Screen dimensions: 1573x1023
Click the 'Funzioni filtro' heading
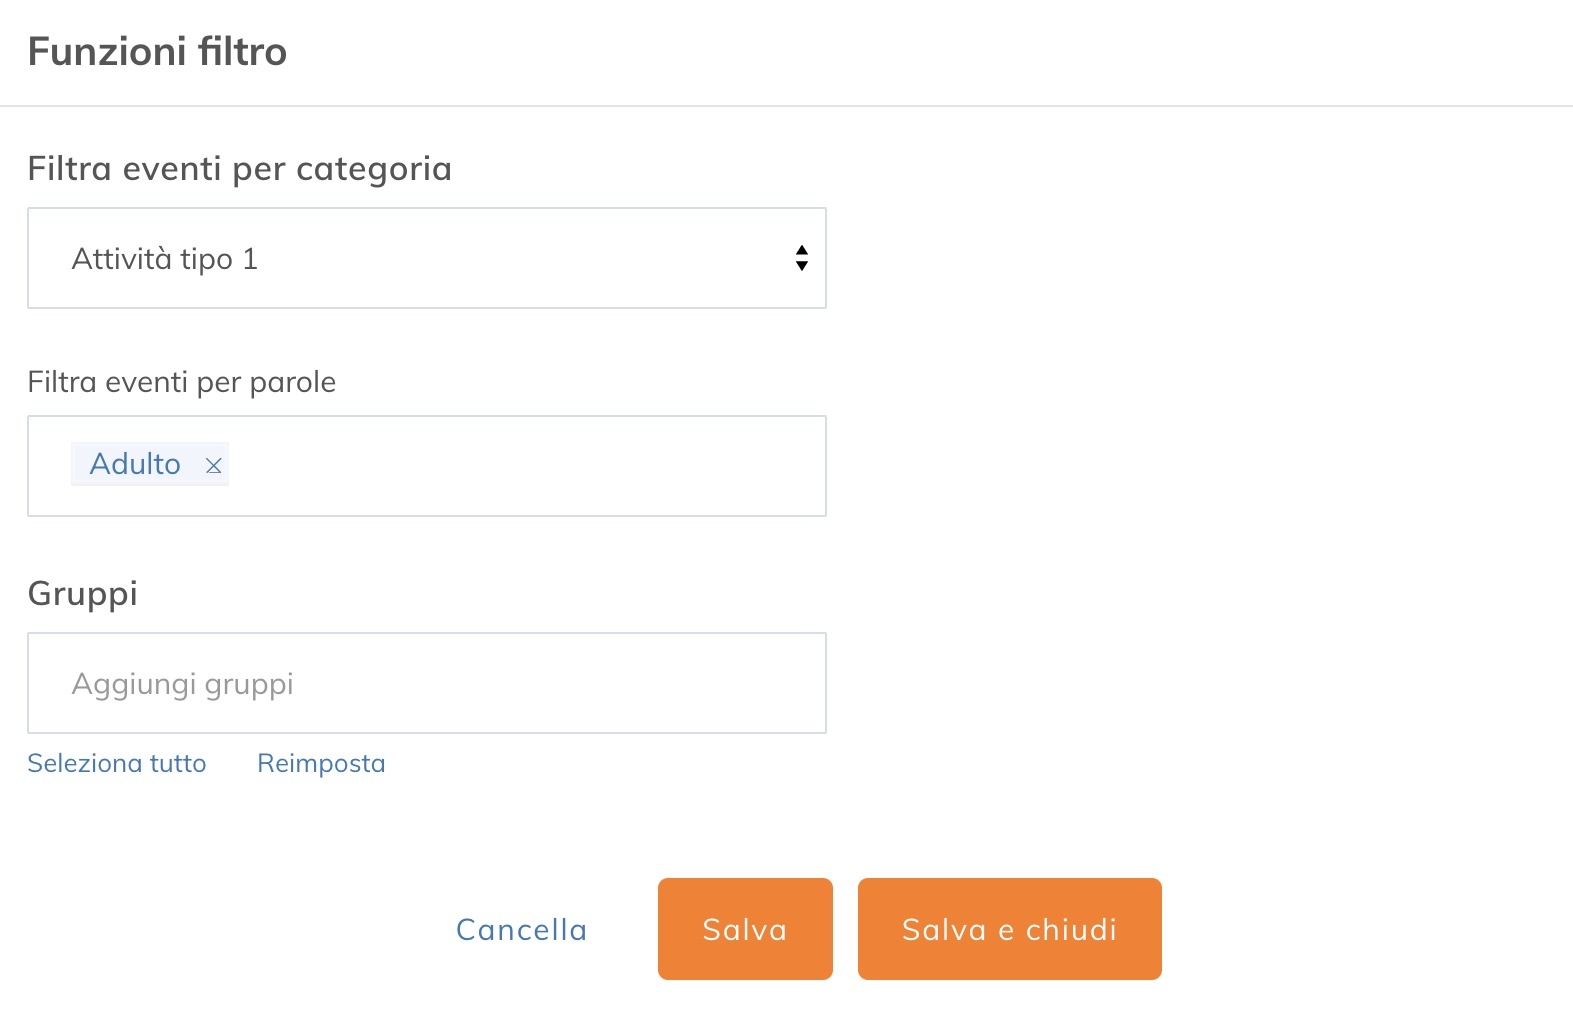tap(157, 51)
